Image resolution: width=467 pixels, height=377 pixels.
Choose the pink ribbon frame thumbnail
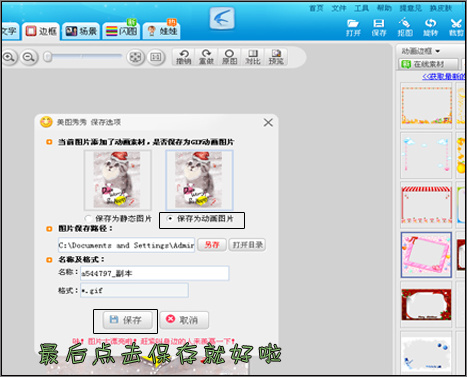click(426, 255)
